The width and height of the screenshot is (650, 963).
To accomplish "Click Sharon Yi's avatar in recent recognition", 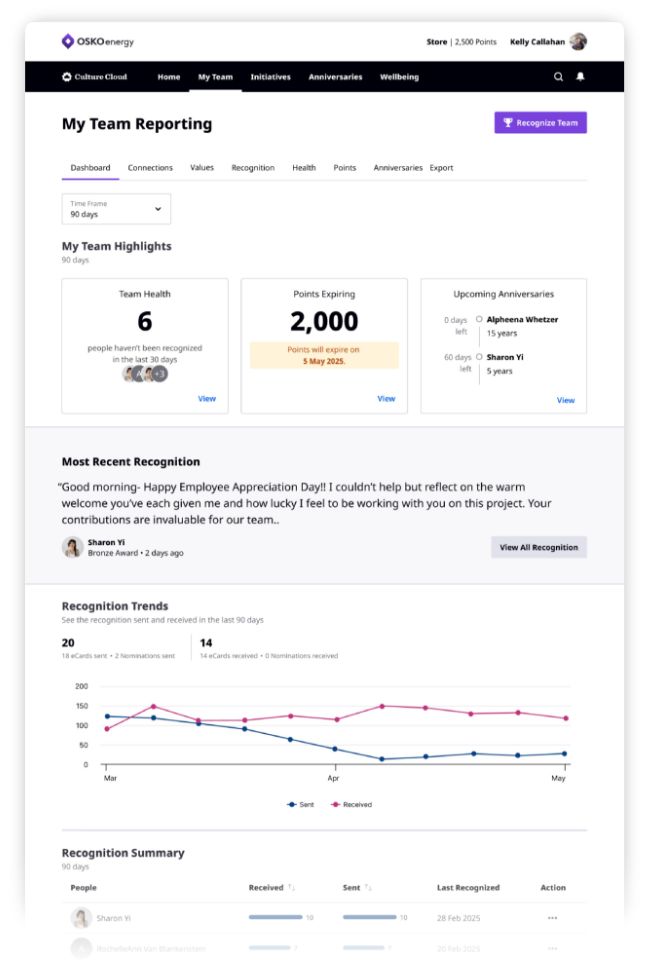I will pos(71,547).
